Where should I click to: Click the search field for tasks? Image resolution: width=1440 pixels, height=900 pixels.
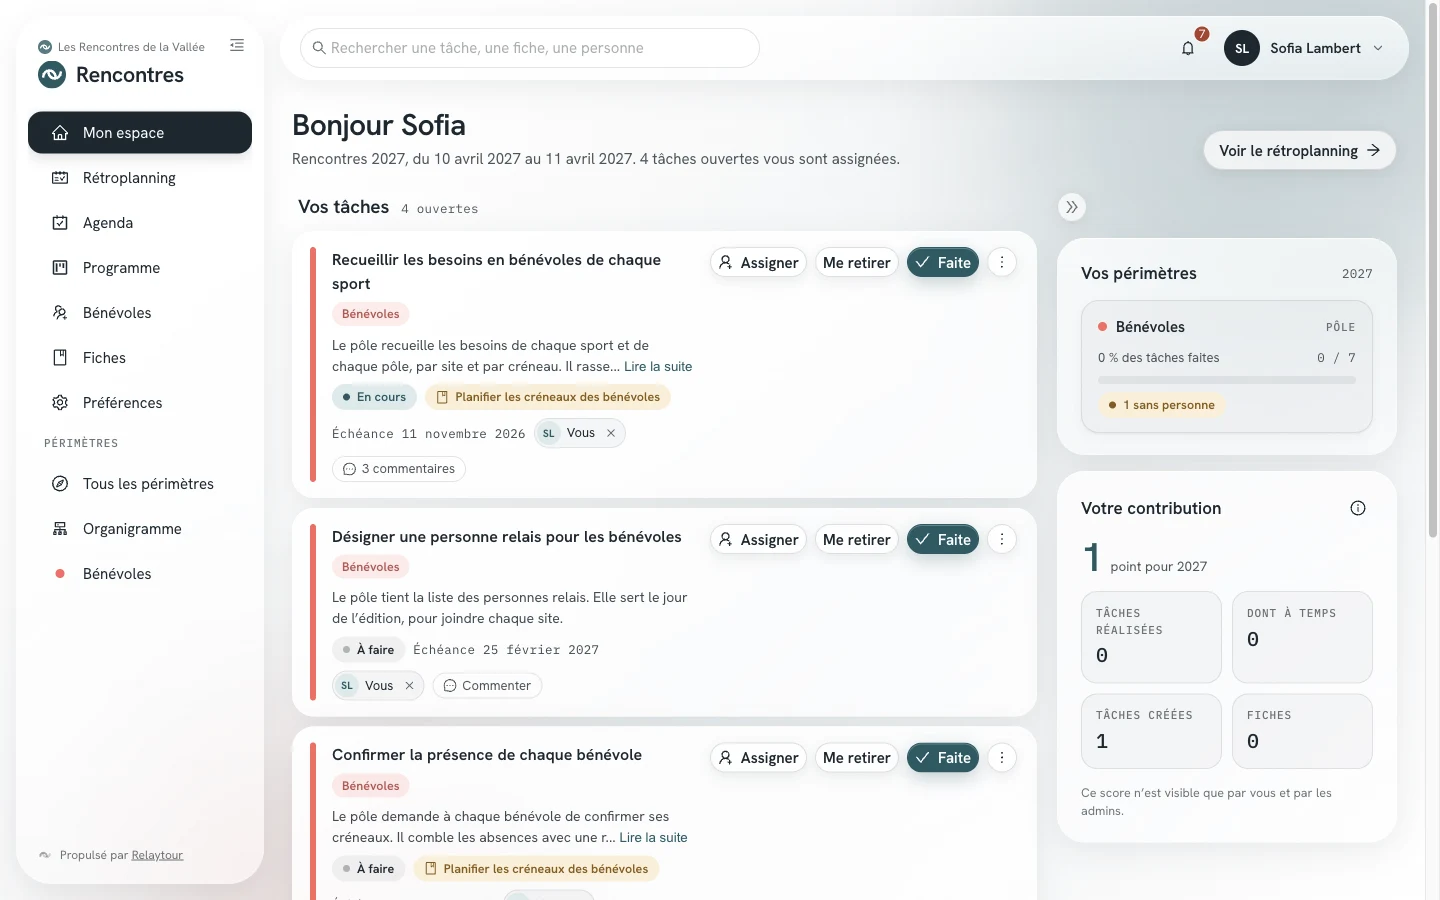(x=530, y=48)
